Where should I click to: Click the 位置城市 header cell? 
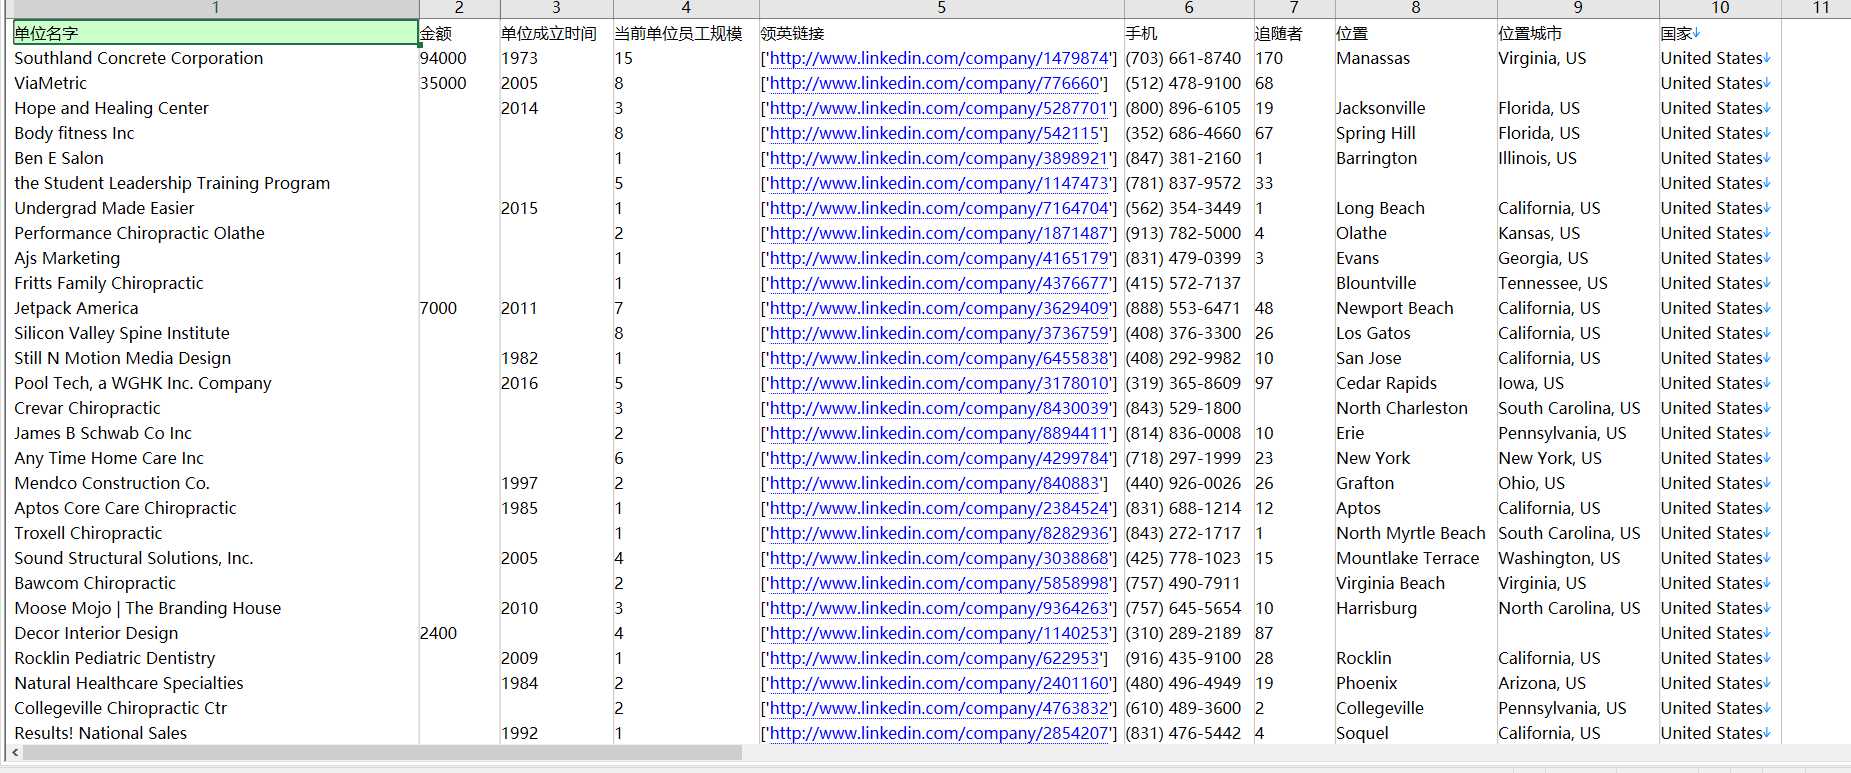(x=1578, y=33)
